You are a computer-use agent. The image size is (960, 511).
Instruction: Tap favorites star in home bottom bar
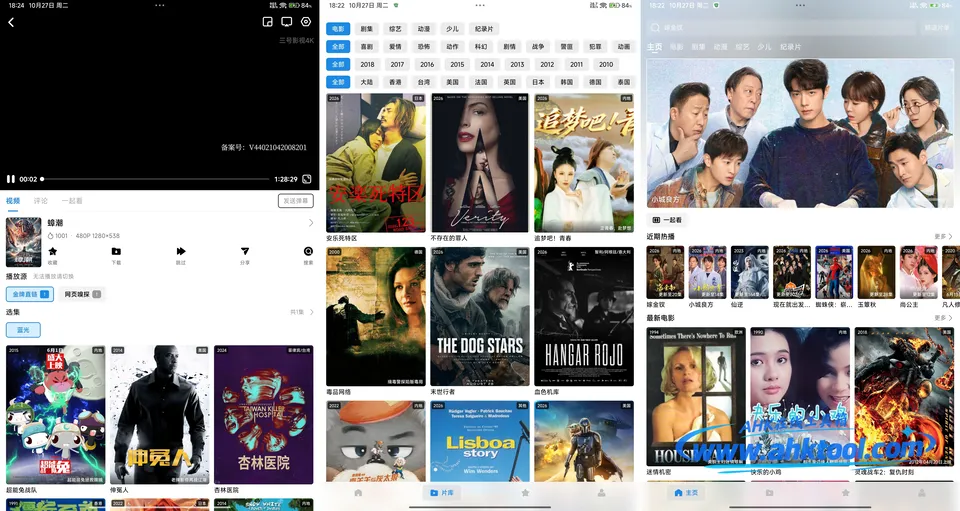pyautogui.click(x=846, y=493)
